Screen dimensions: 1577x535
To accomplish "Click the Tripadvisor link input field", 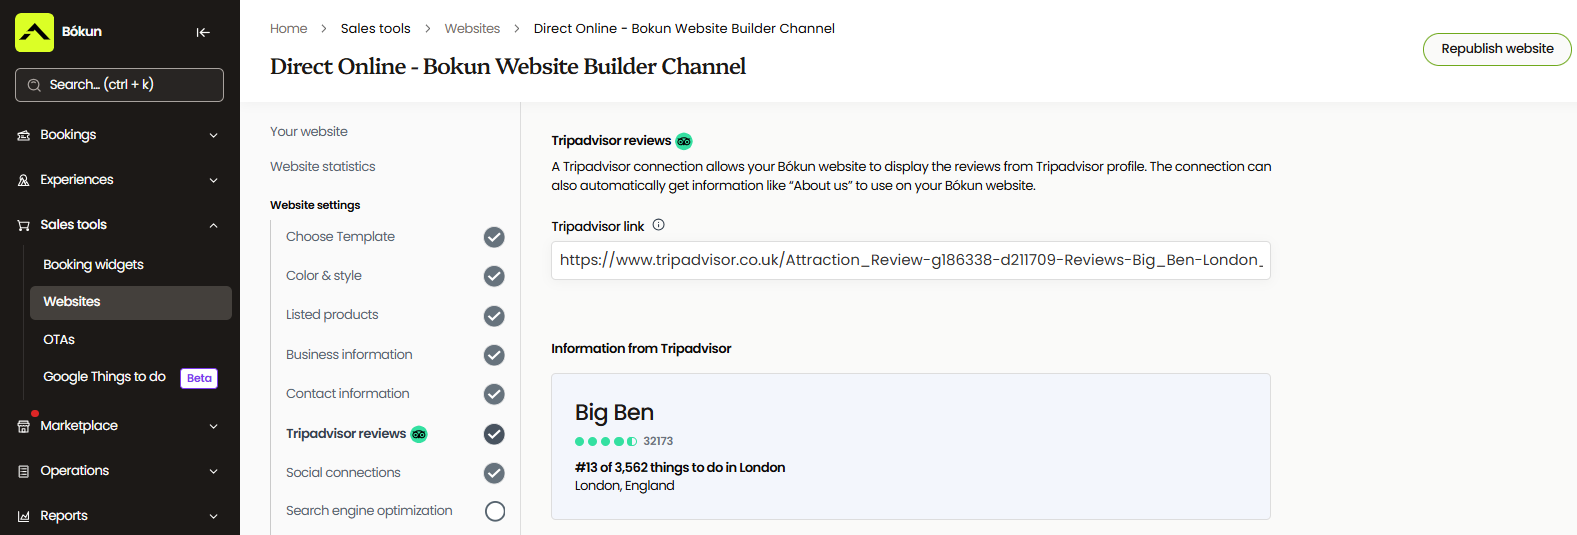I will [x=910, y=260].
